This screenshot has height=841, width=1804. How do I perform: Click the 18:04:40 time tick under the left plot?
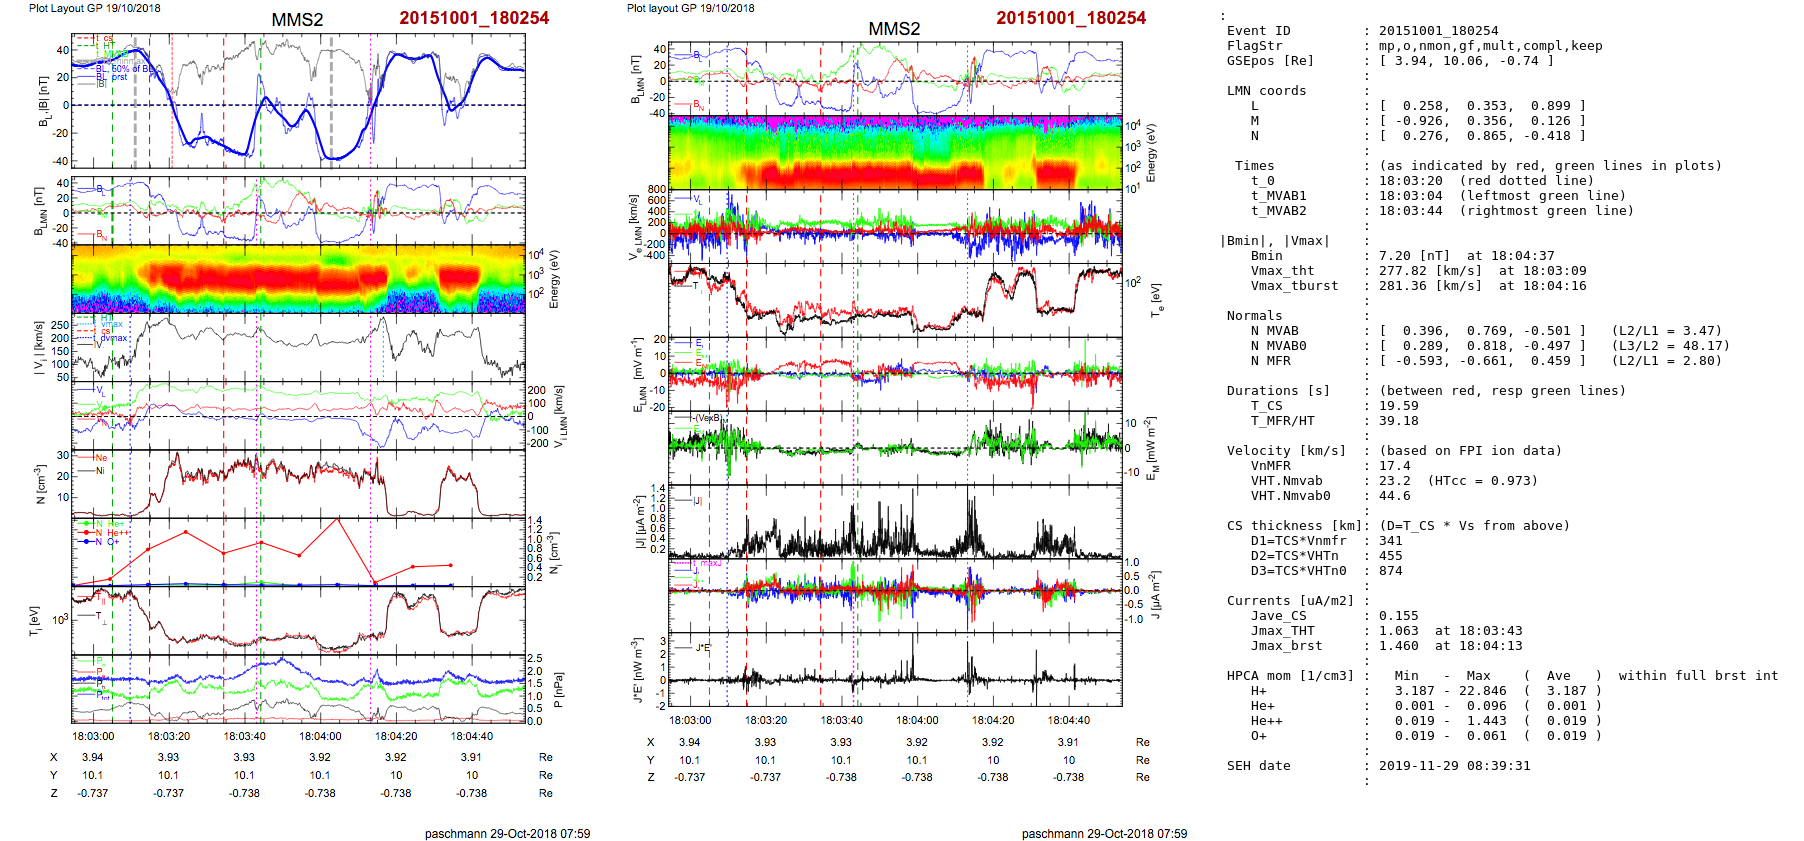click(x=471, y=736)
